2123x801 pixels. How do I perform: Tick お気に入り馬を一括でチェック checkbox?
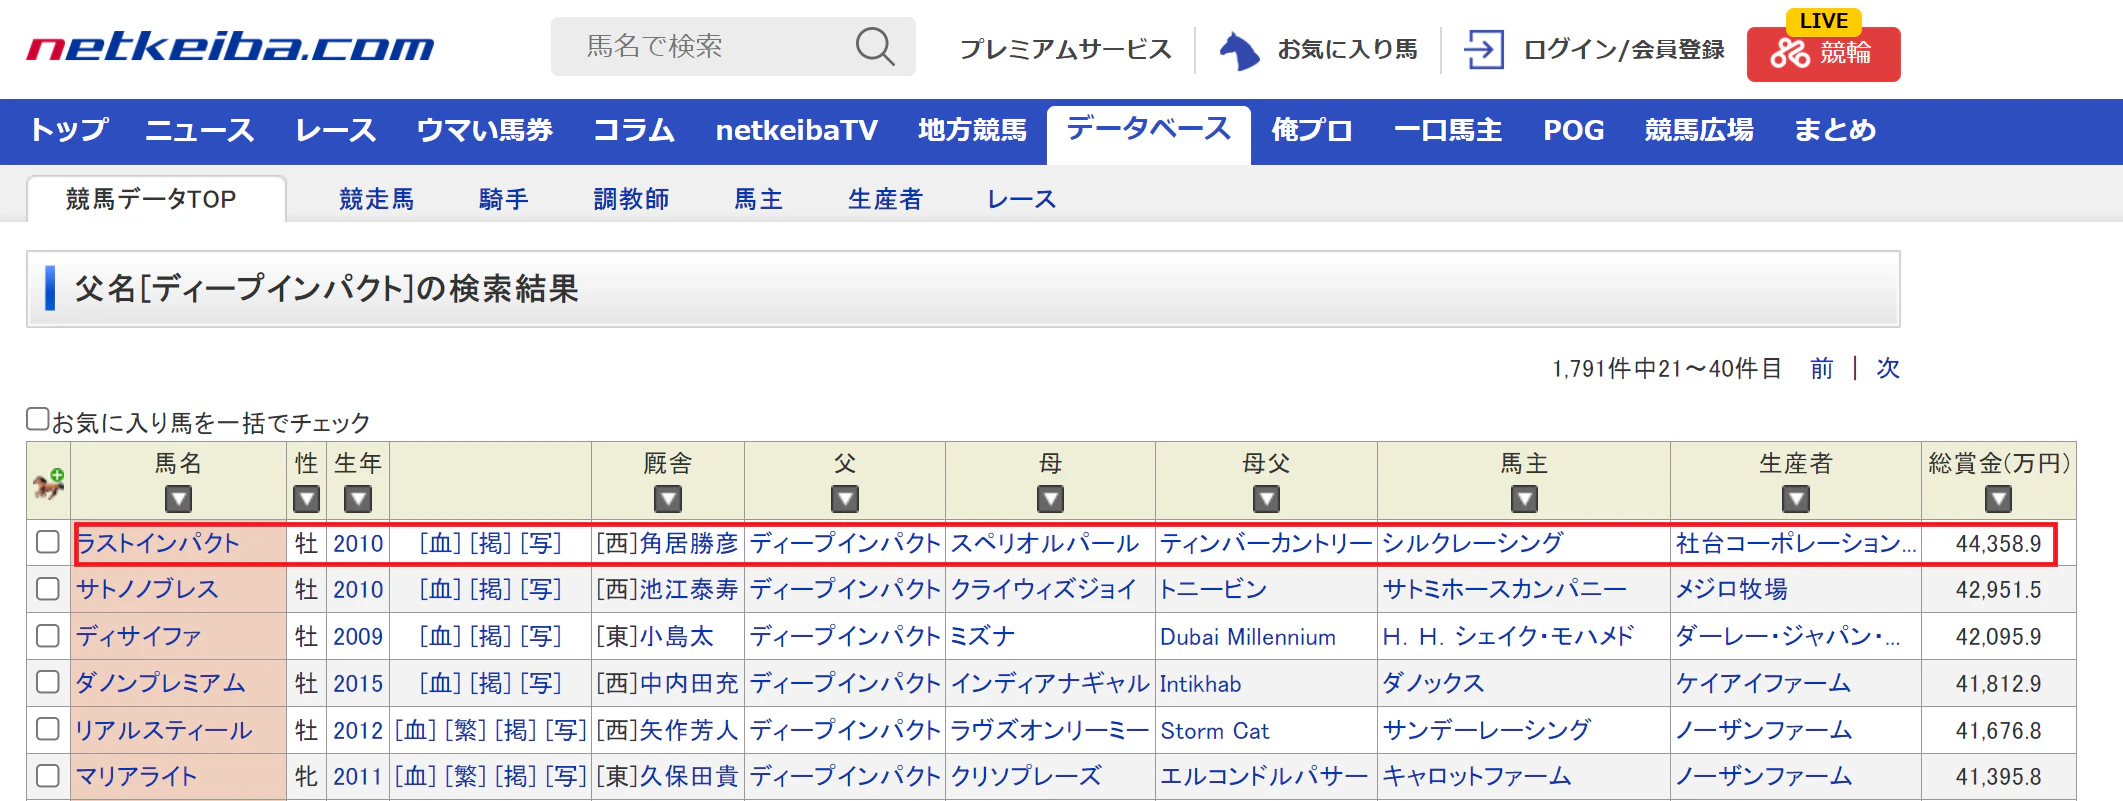click(38, 419)
